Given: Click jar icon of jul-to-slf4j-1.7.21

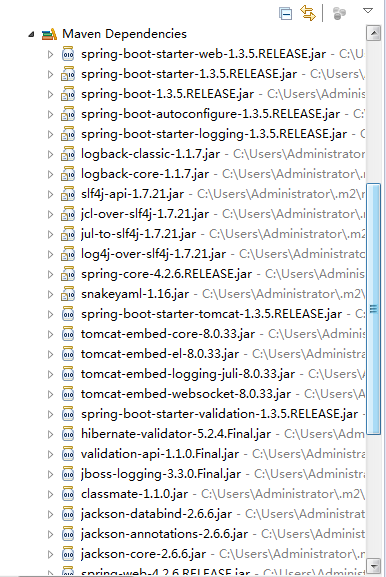Looking at the screenshot, I should click(68, 233).
